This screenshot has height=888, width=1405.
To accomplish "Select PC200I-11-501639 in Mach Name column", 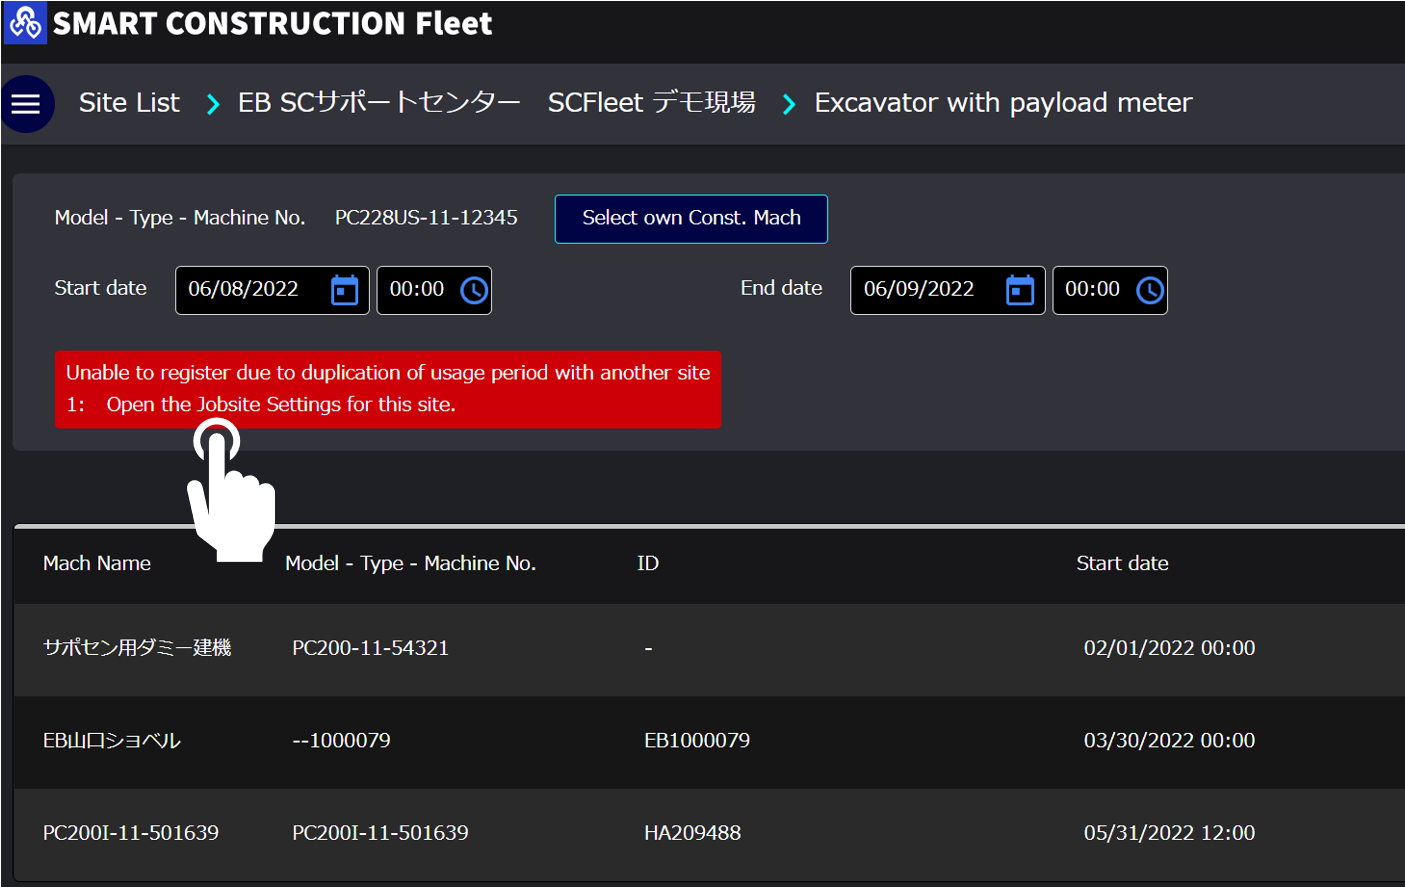I will pyautogui.click(x=131, y=833).
